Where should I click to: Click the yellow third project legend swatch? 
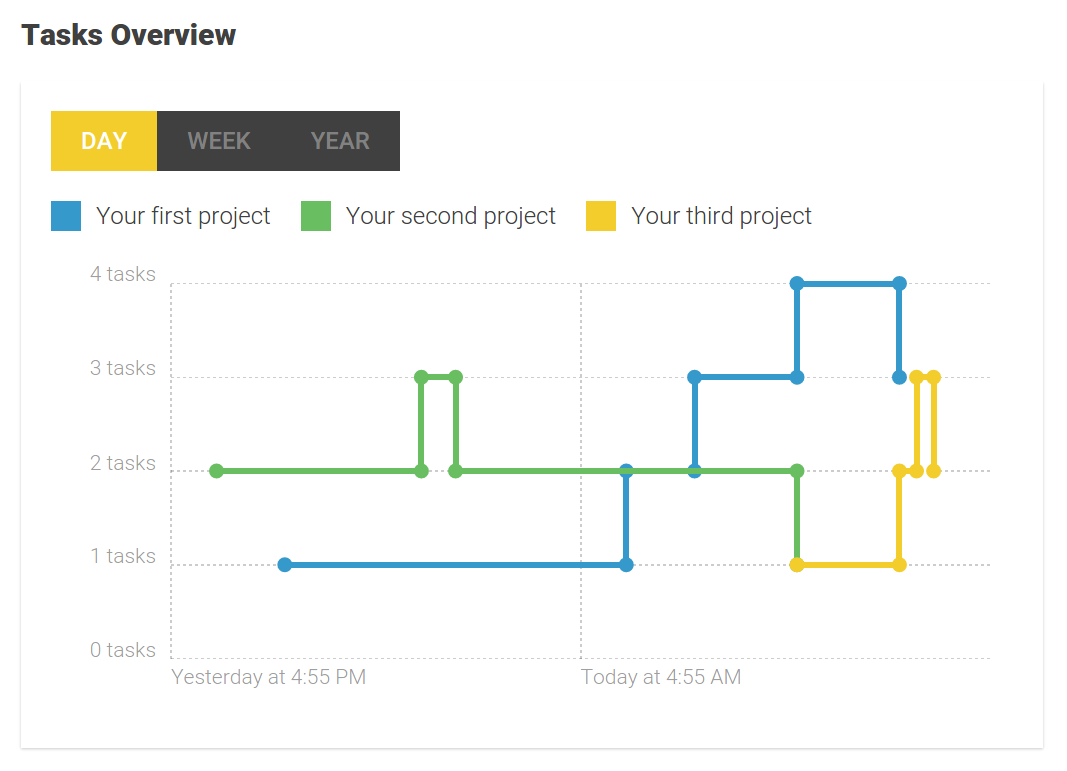(x=601, y=216)
